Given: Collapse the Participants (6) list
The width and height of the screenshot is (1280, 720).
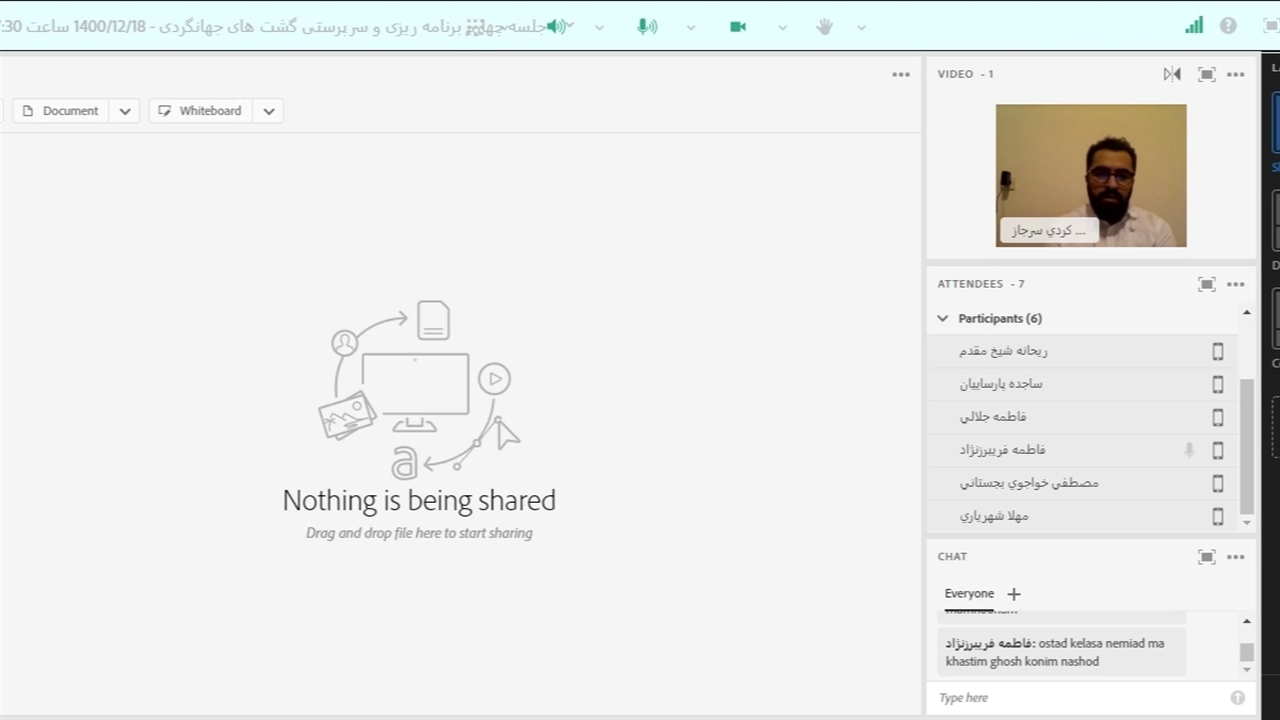Looking at the screenshot, I should click(x=942, y=318).
